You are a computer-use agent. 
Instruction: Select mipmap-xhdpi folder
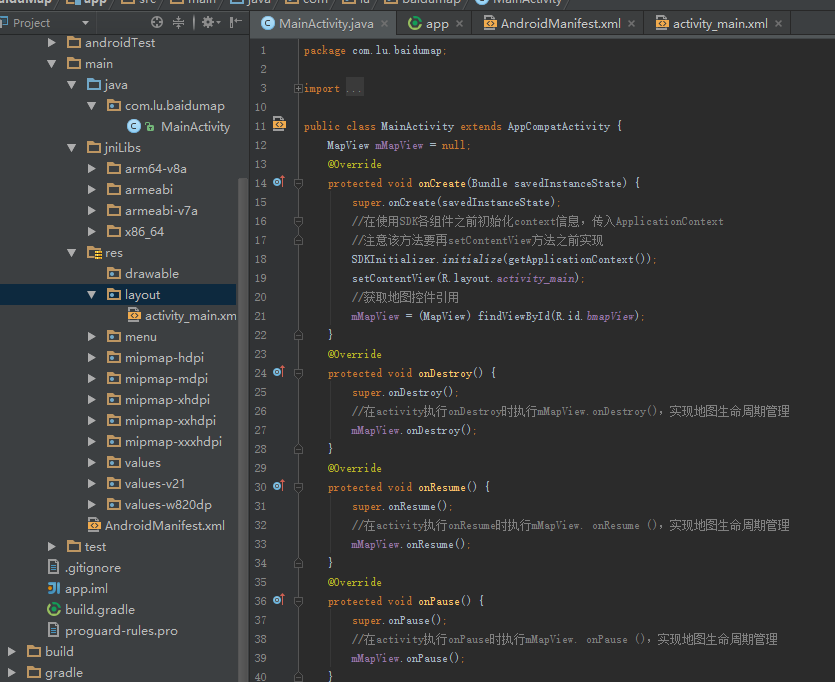[159, 400]
